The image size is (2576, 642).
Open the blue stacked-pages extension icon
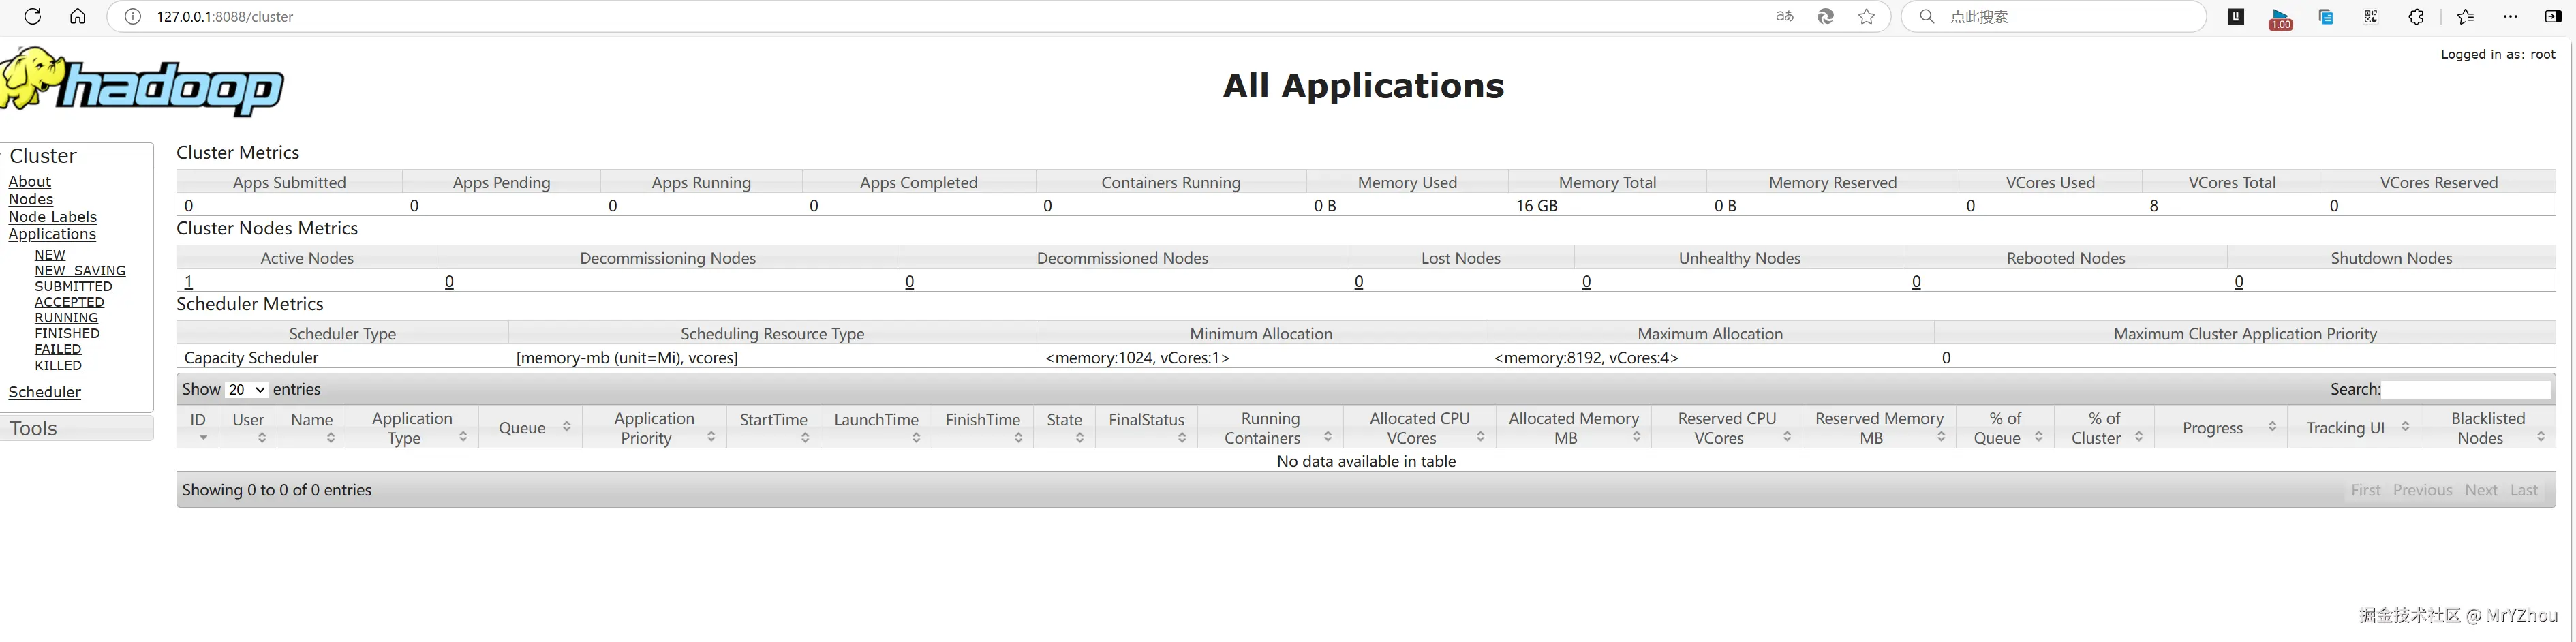coord(2326,17)
